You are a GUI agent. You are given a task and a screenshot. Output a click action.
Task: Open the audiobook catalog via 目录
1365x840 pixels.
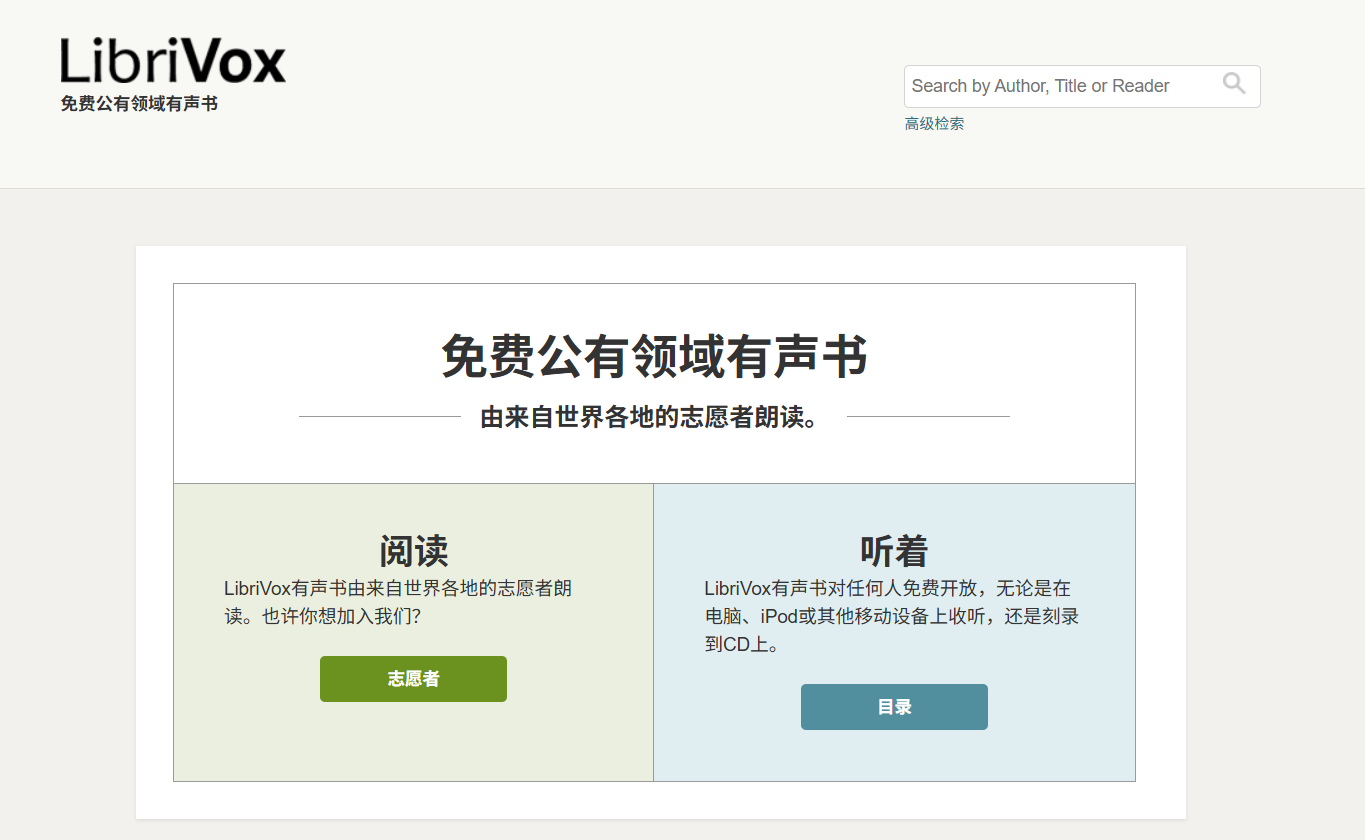point(893,706)
